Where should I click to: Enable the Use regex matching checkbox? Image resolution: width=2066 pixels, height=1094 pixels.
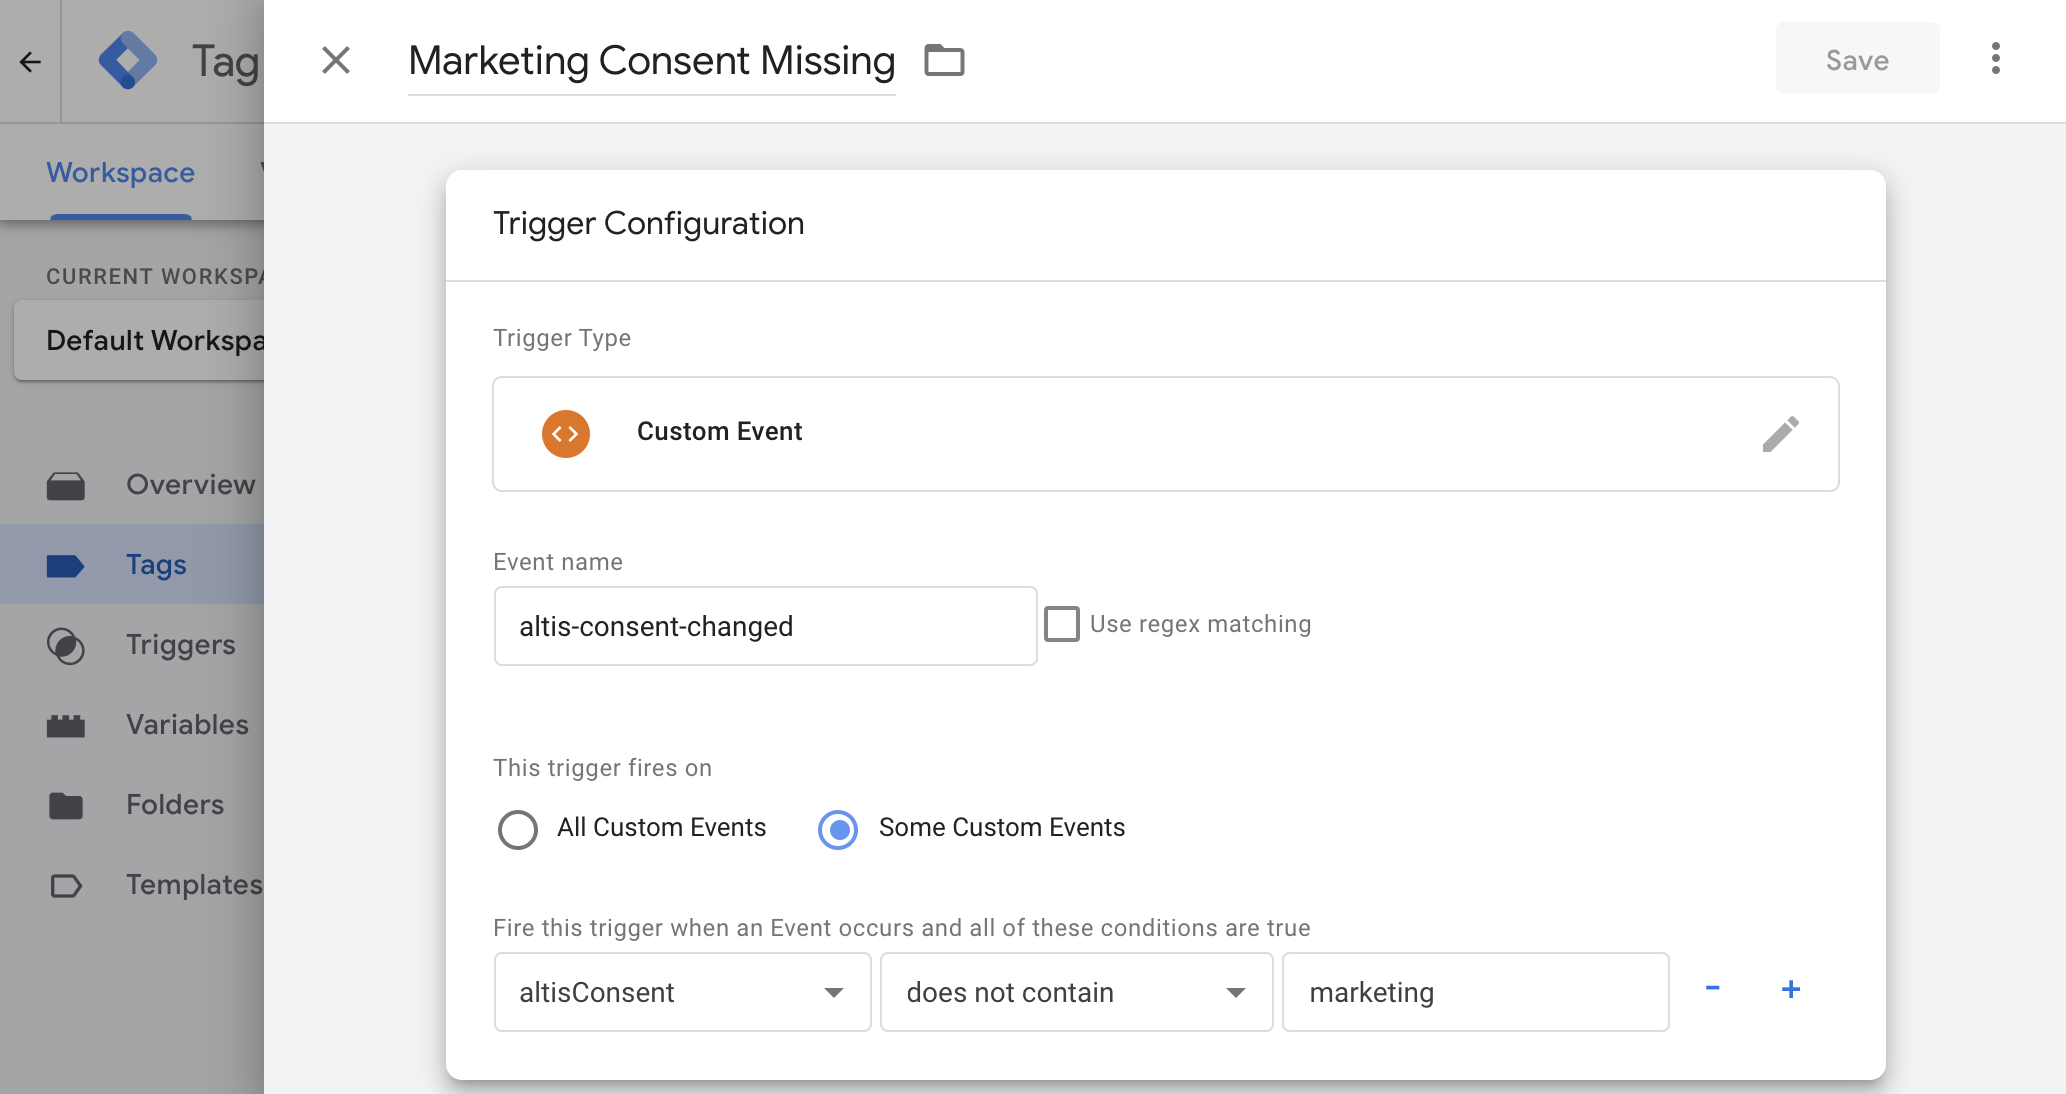1062,624
